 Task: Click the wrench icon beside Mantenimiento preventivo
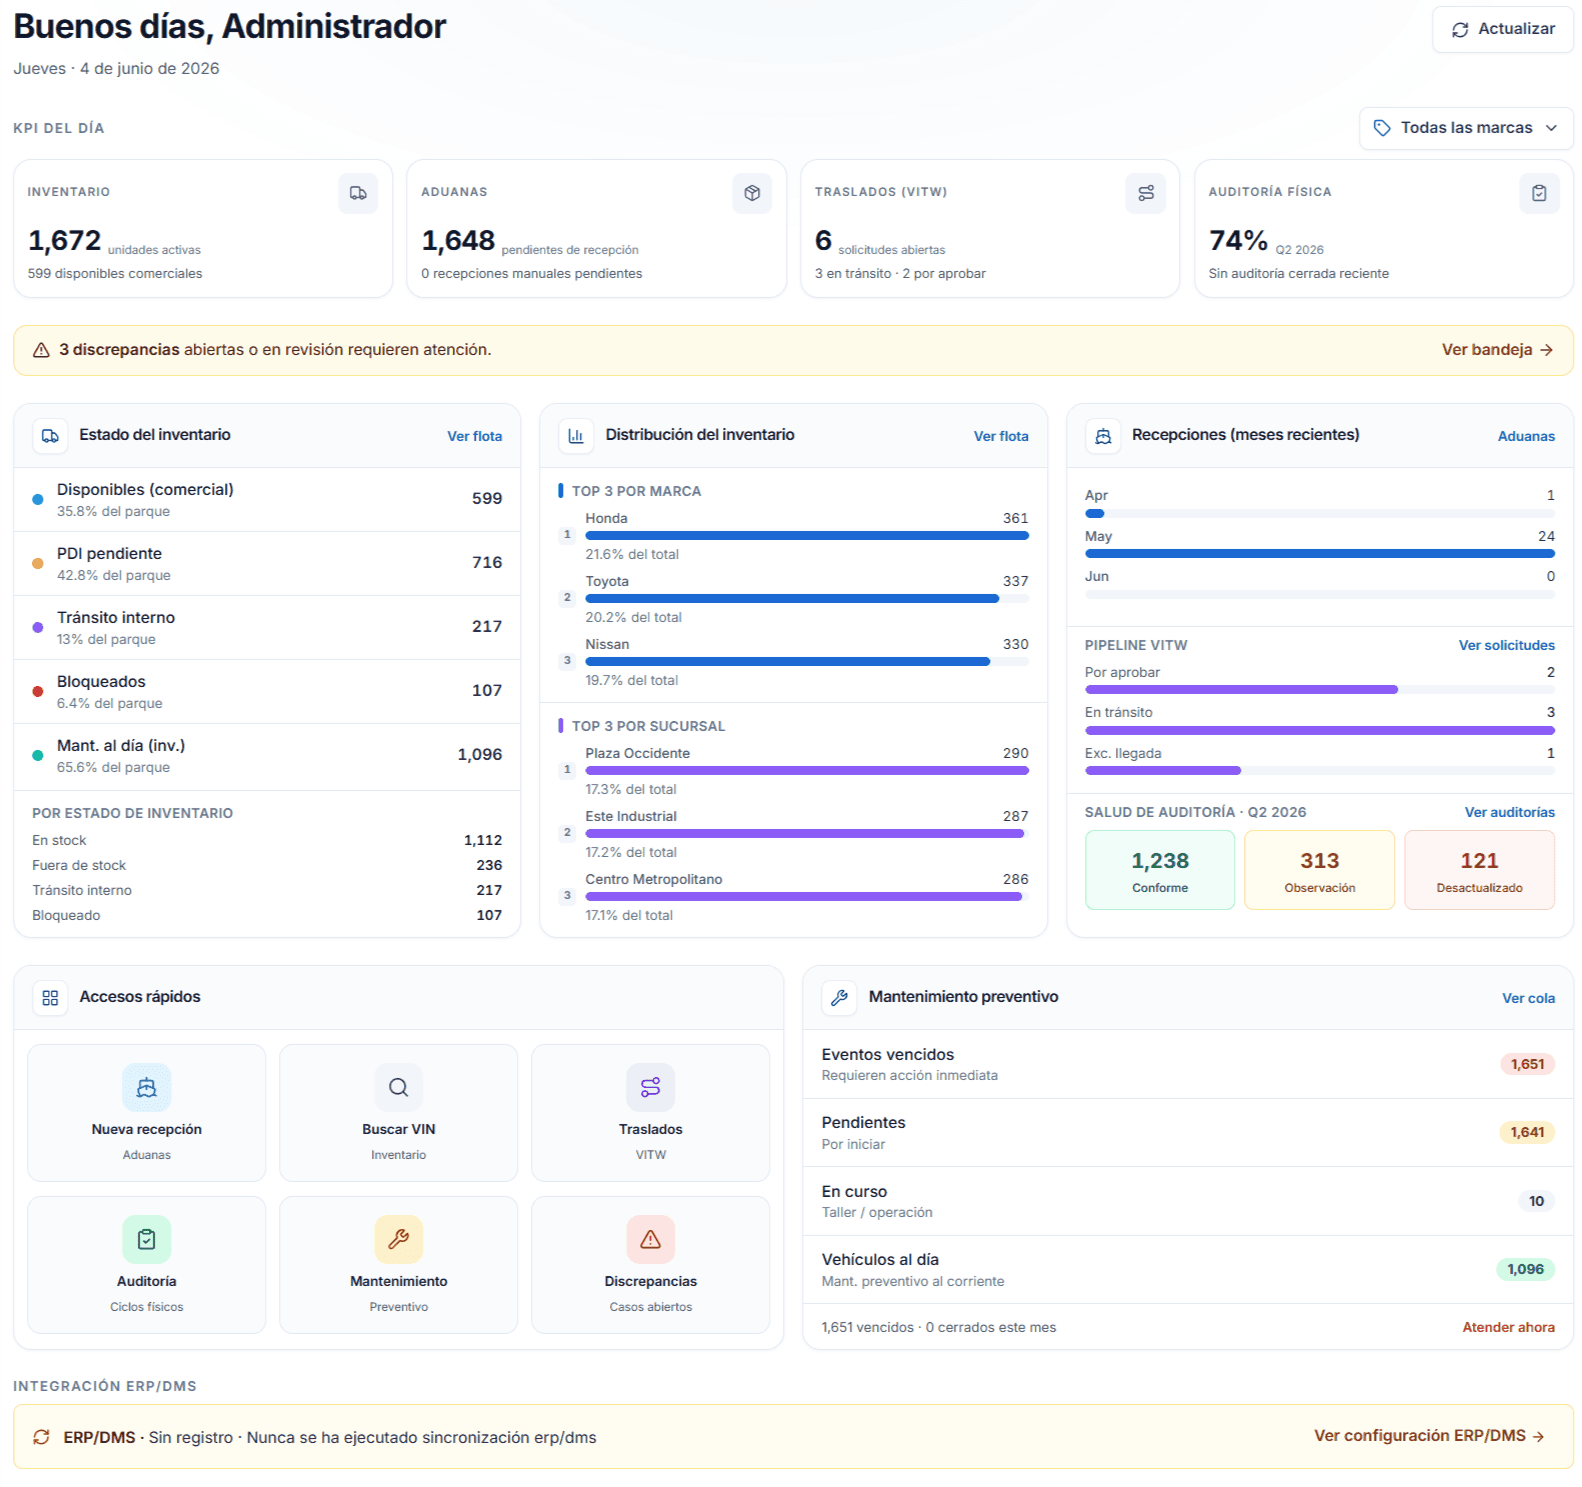point(839,998)
